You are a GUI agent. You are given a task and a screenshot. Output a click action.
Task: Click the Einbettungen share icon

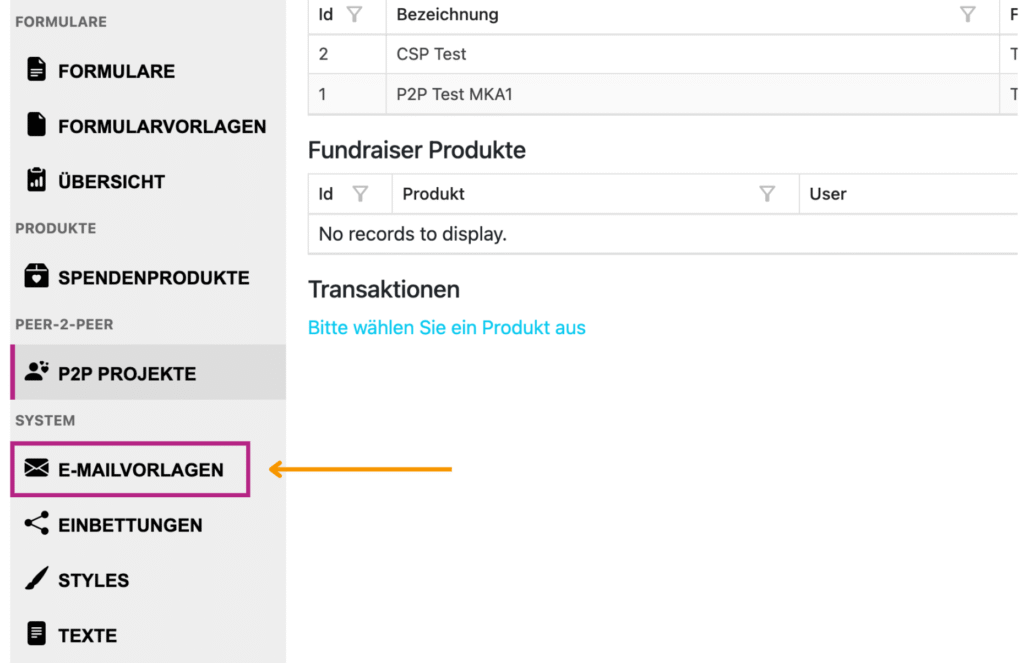click(x=37, y=524)
